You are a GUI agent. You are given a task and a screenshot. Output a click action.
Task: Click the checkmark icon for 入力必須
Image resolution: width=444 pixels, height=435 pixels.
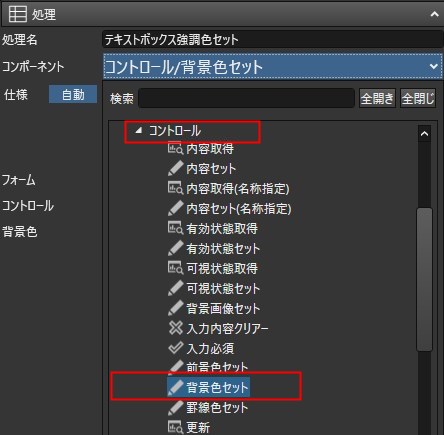click(176, 348)
